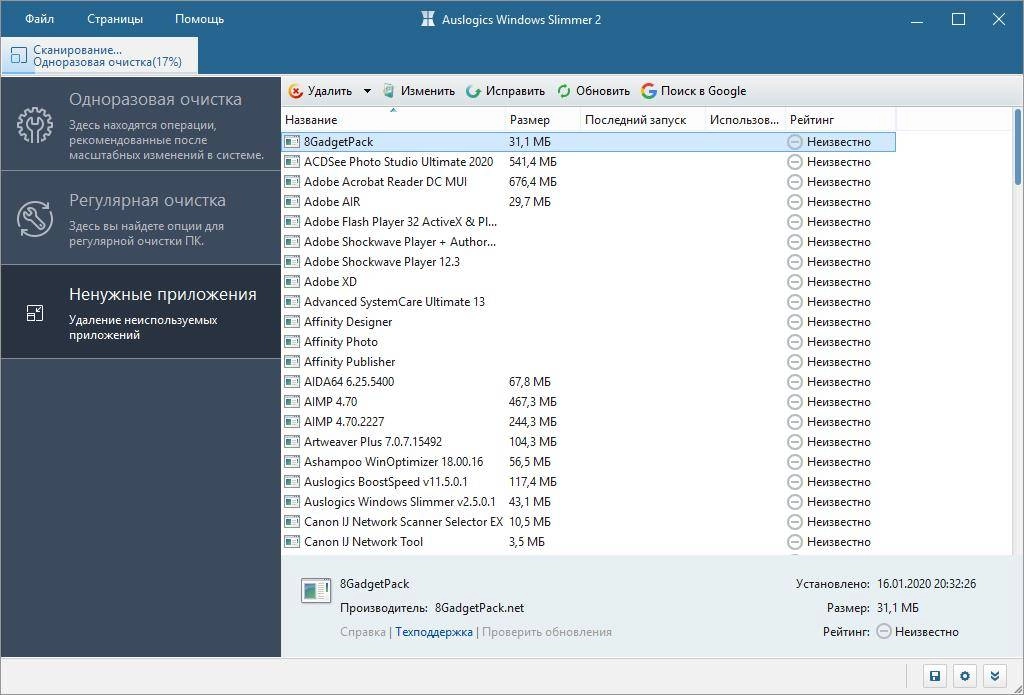1024x695 pixels.
Task: Click the Ненужные приложения sidebar icon
Action: tap(35, 313)
